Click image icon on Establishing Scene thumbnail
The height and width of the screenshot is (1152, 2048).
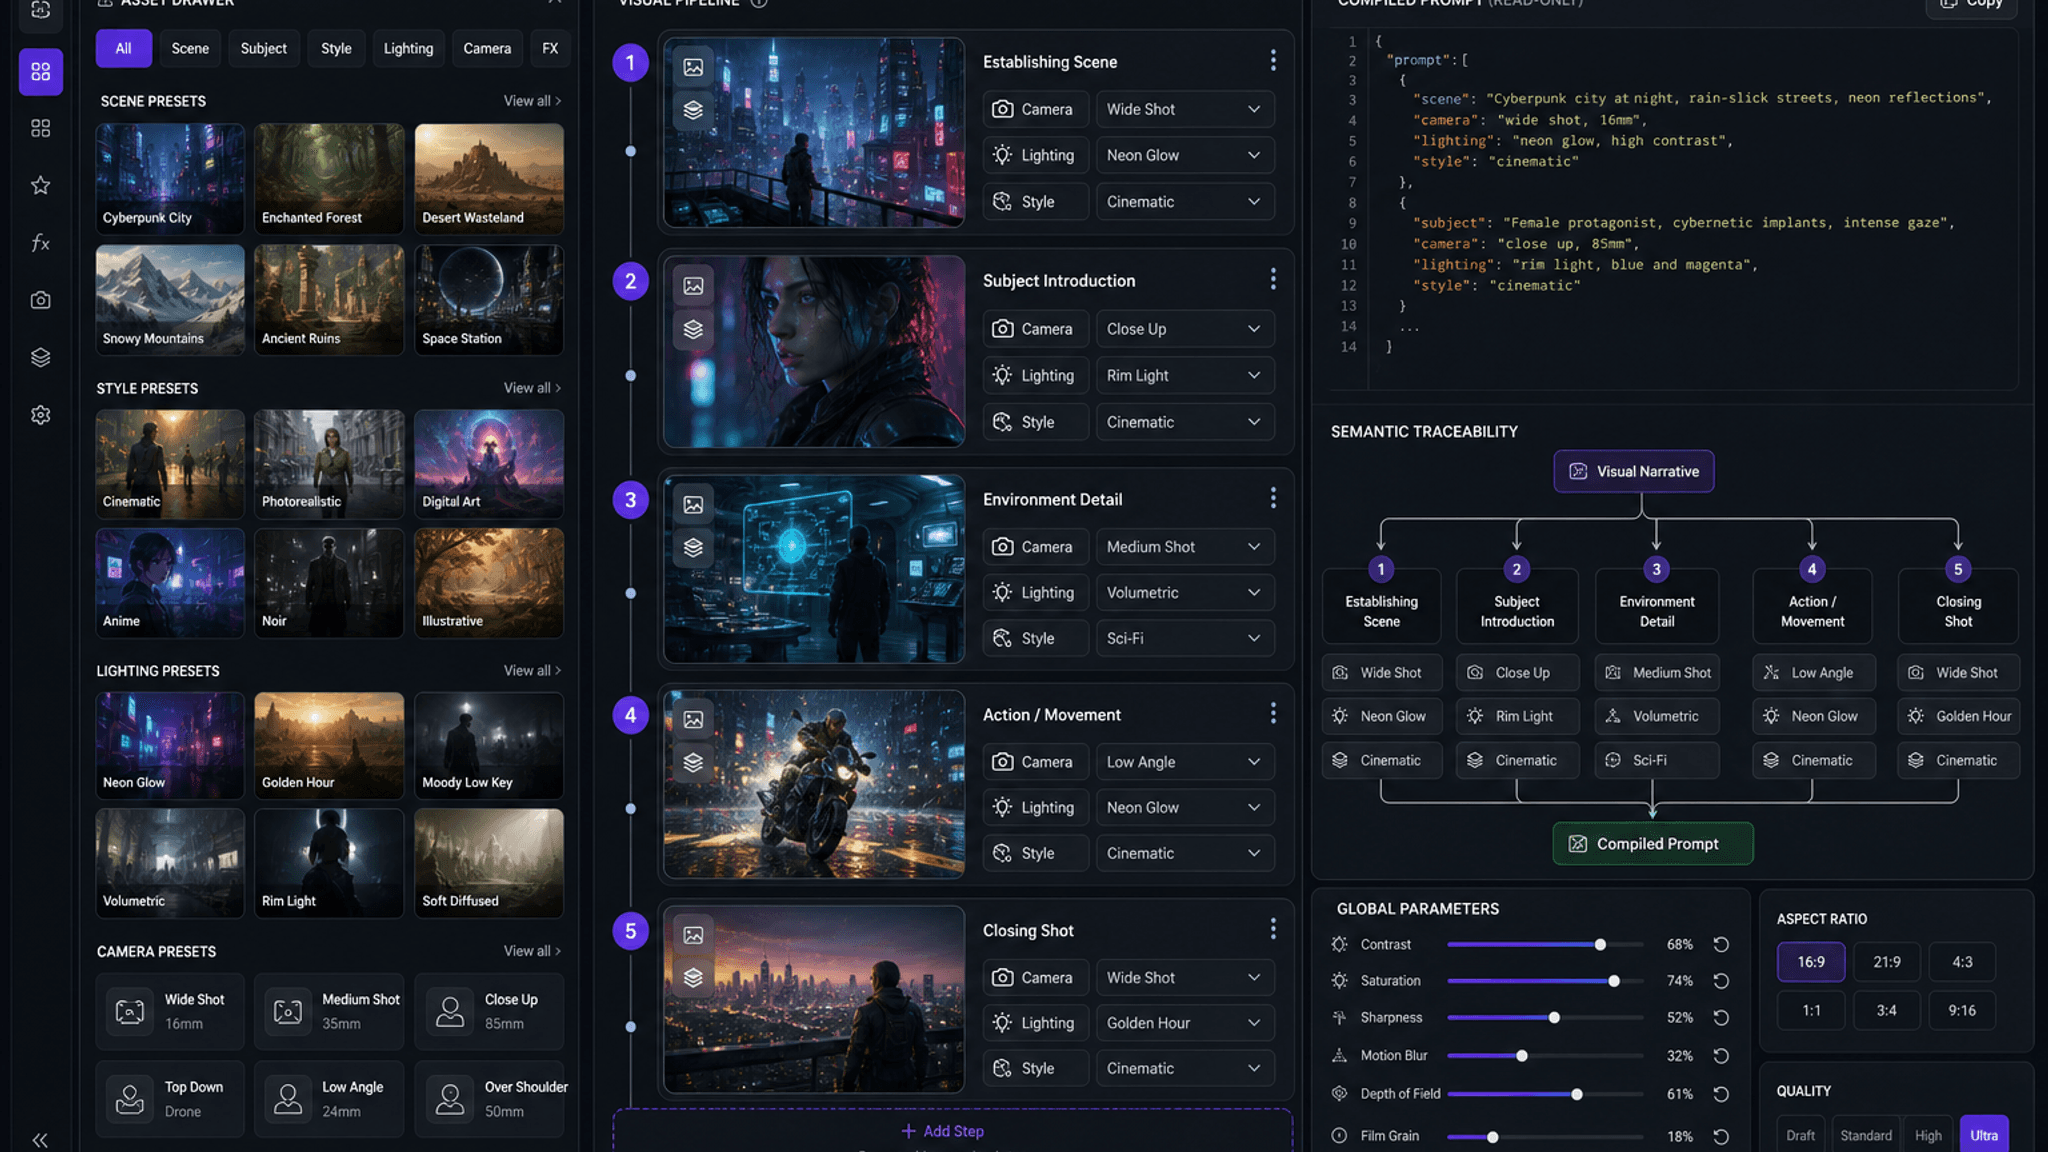[x=693, y=67]
